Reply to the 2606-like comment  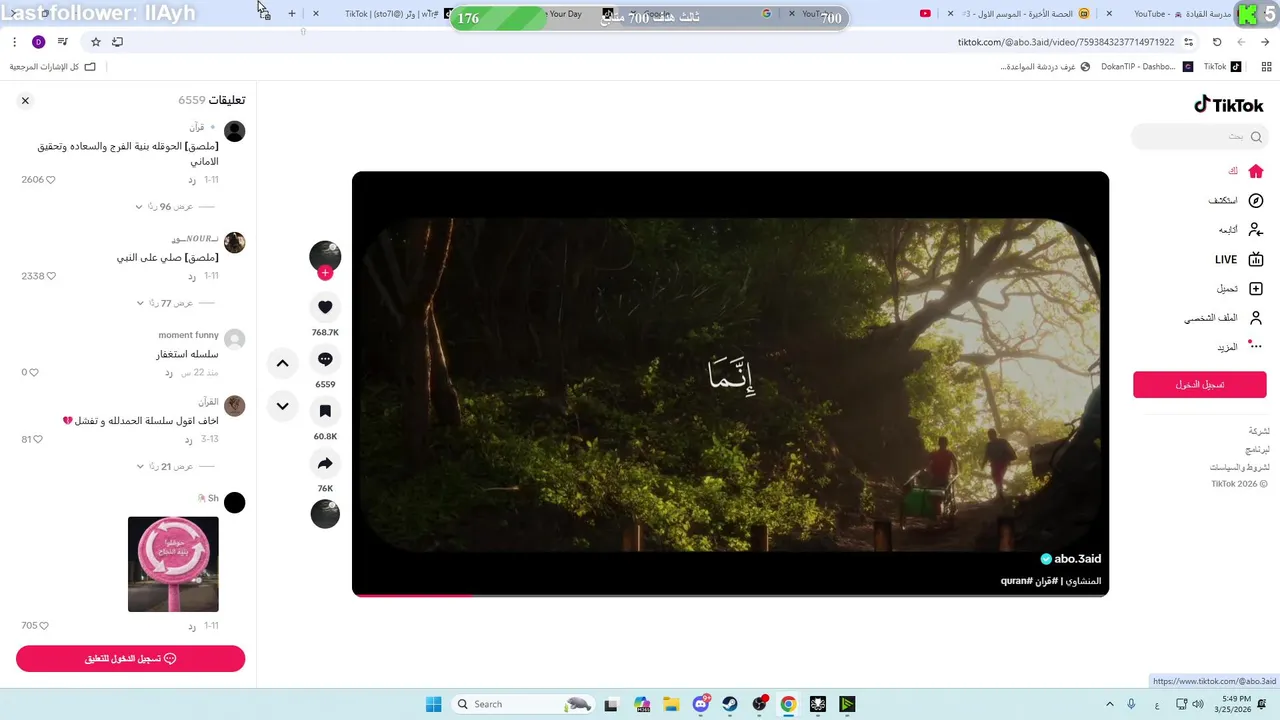[x=192, y=180]
